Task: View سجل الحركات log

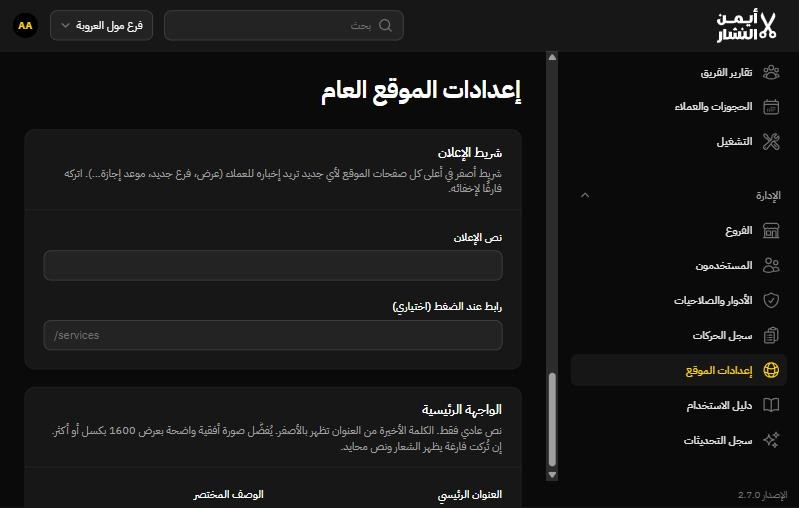Action: pyautogui.click(x=679, y=335)
